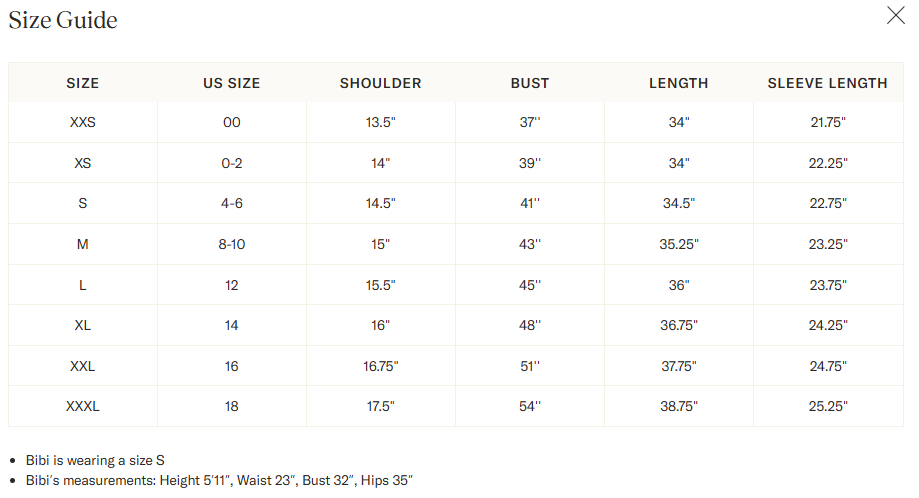This screenshot has height=498, width=919.
Task: Select the LENGTH column header
Action: click(x=679, y=83)
